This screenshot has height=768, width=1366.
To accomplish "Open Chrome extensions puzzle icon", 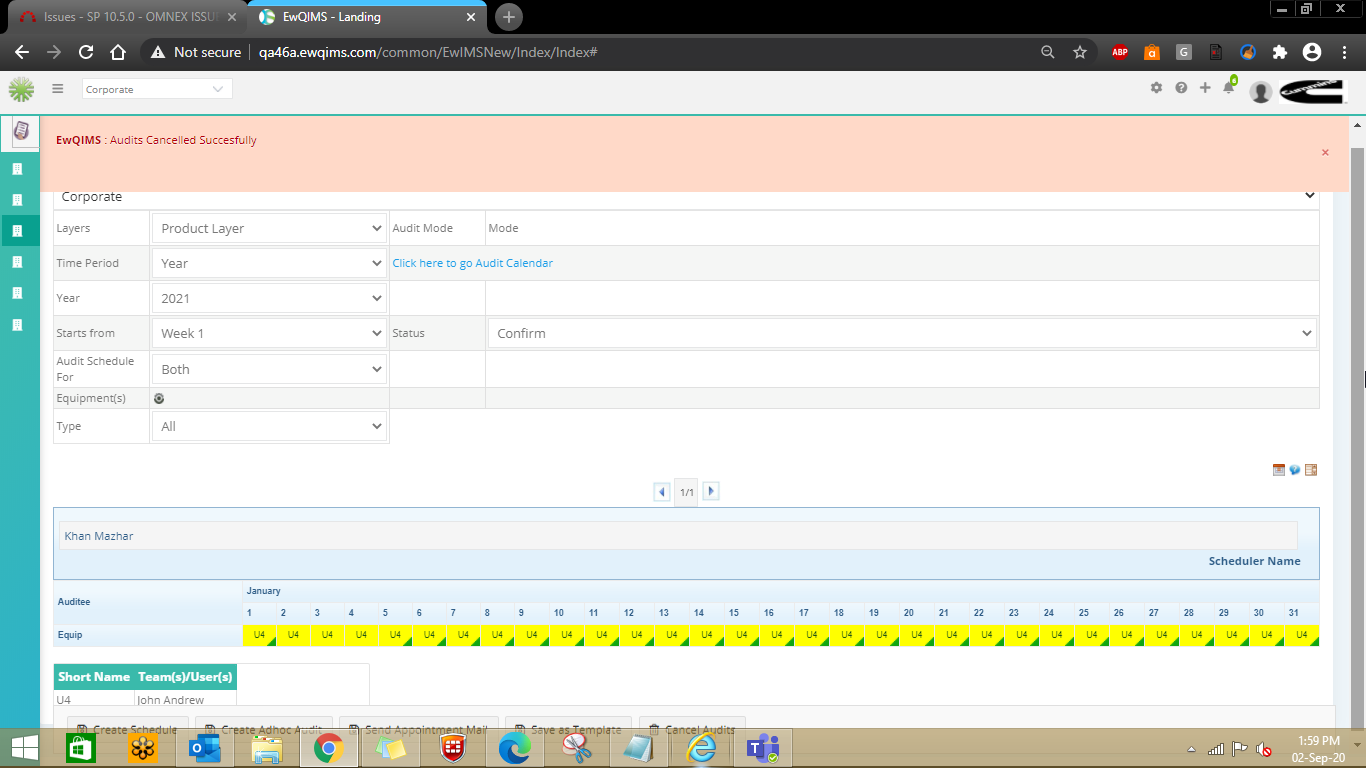I will 1280,52.
